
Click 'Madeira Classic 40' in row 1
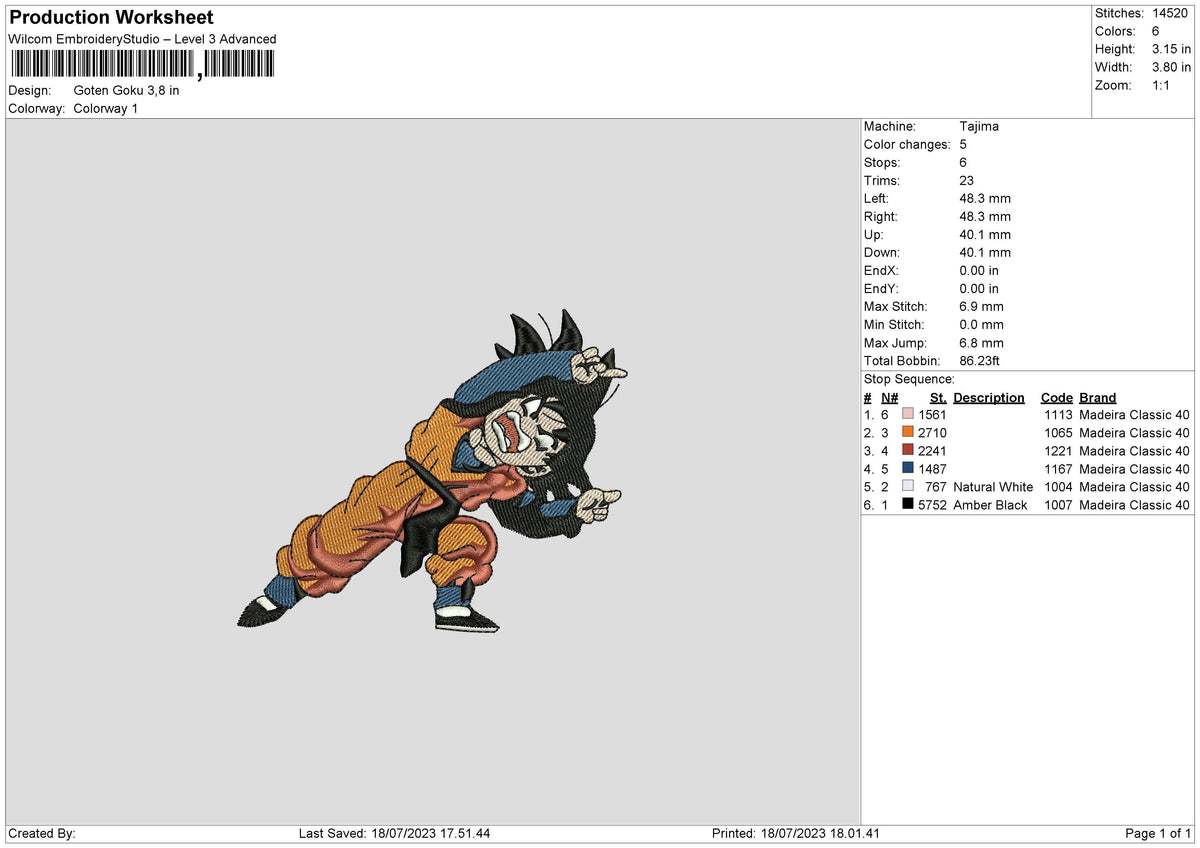pos(1135,415)
